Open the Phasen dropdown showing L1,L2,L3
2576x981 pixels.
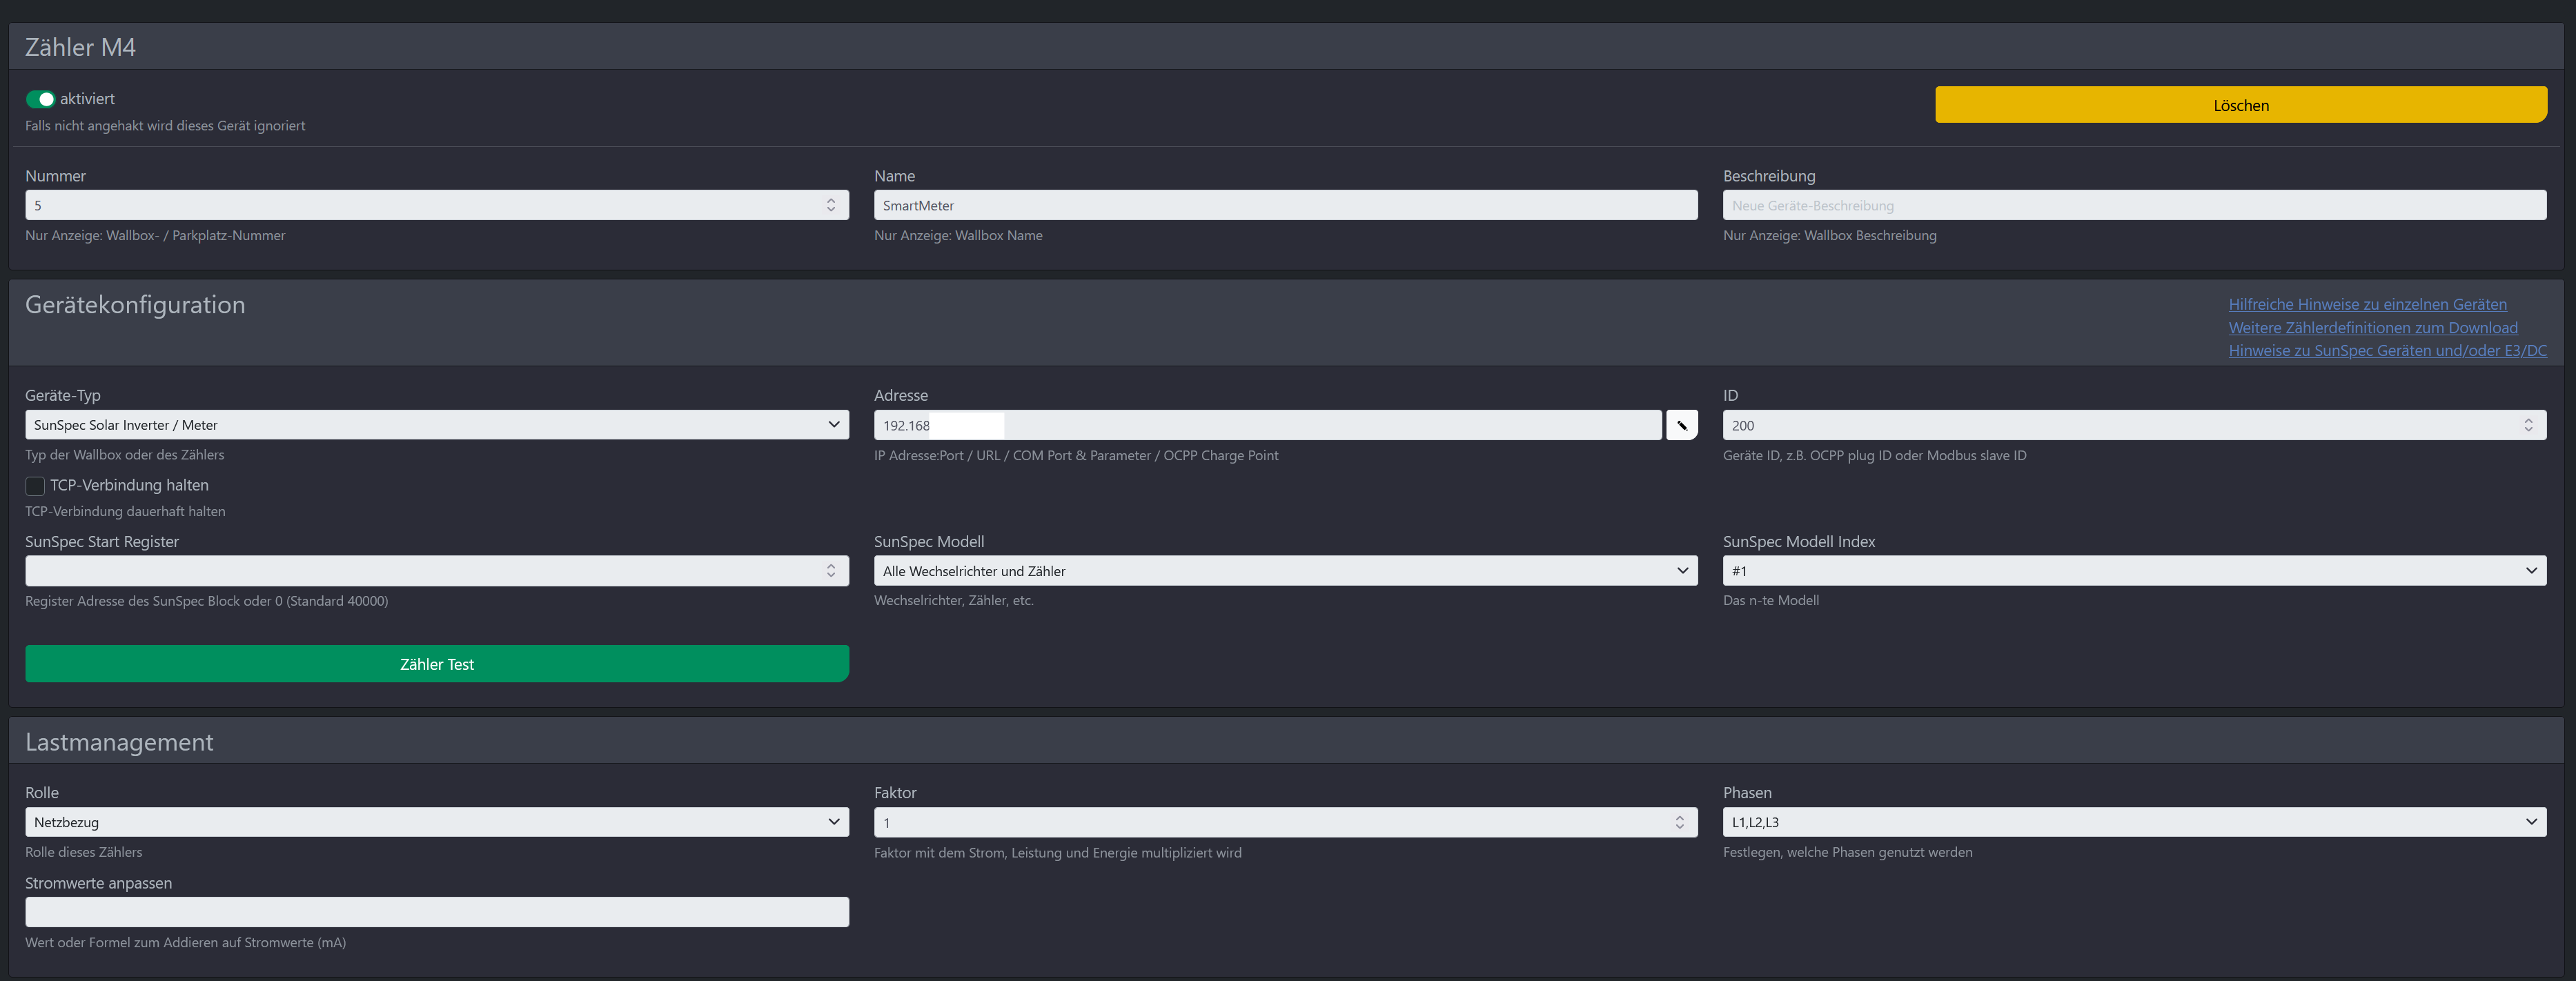coord(2134,822)
